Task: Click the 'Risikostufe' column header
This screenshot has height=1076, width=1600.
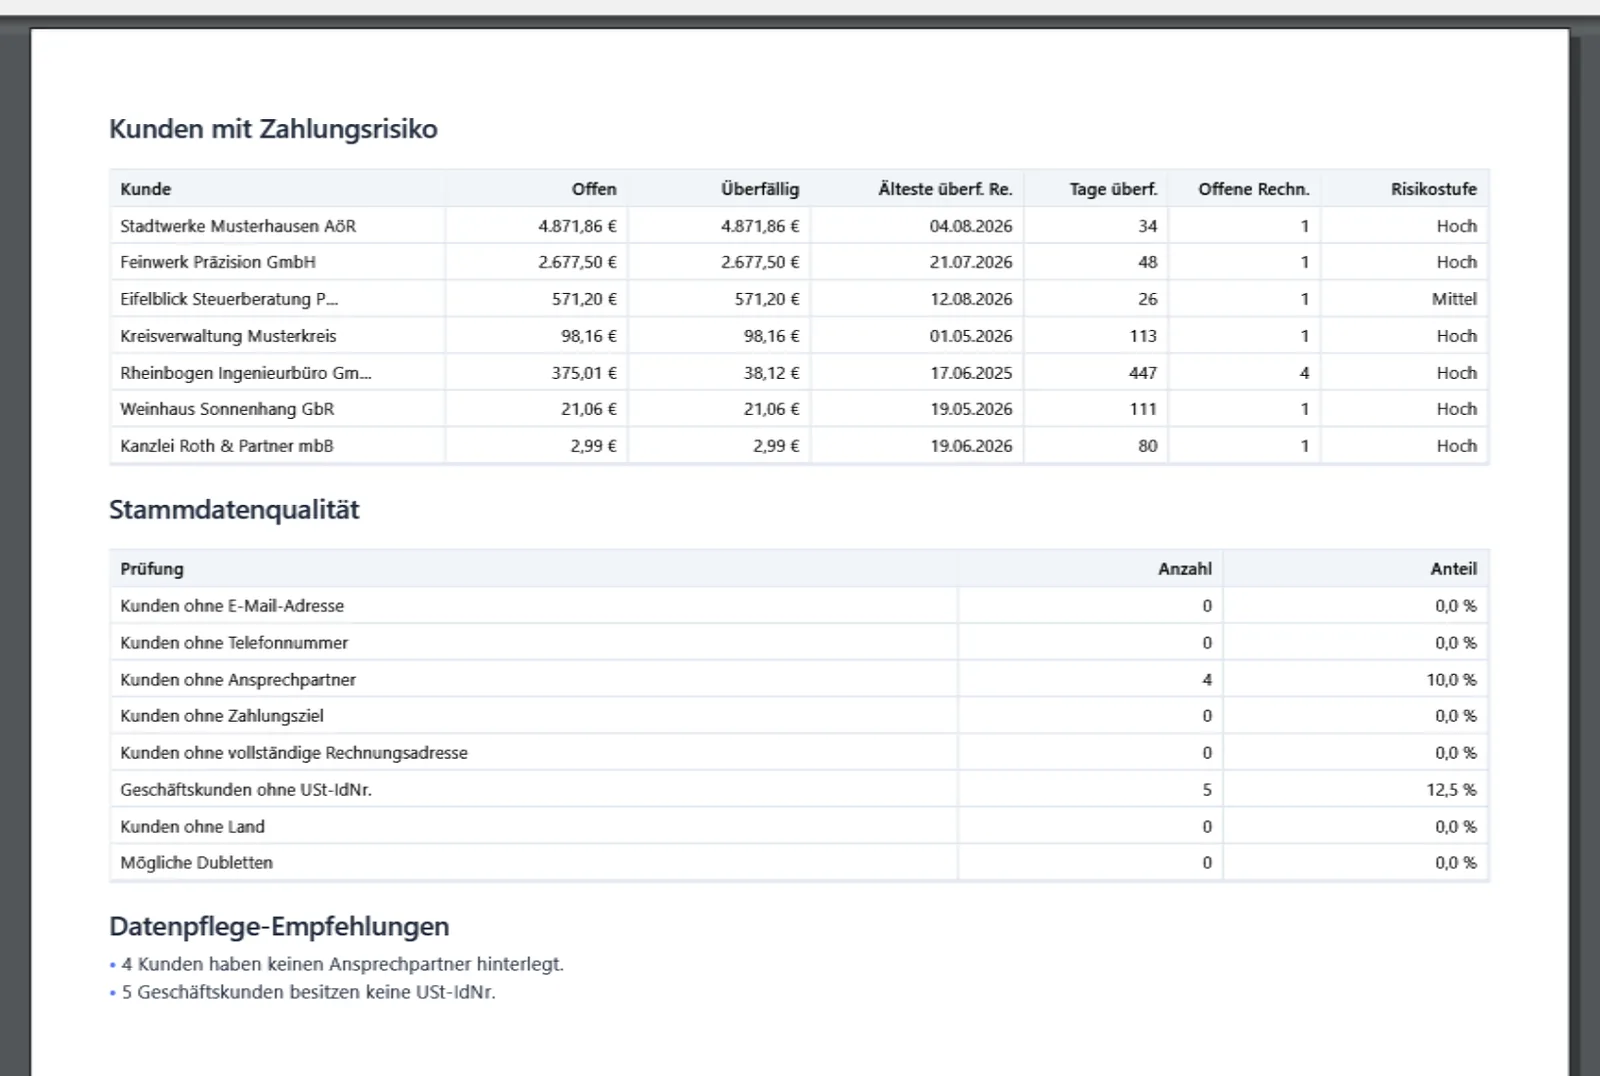Action: coord(1433,189)
